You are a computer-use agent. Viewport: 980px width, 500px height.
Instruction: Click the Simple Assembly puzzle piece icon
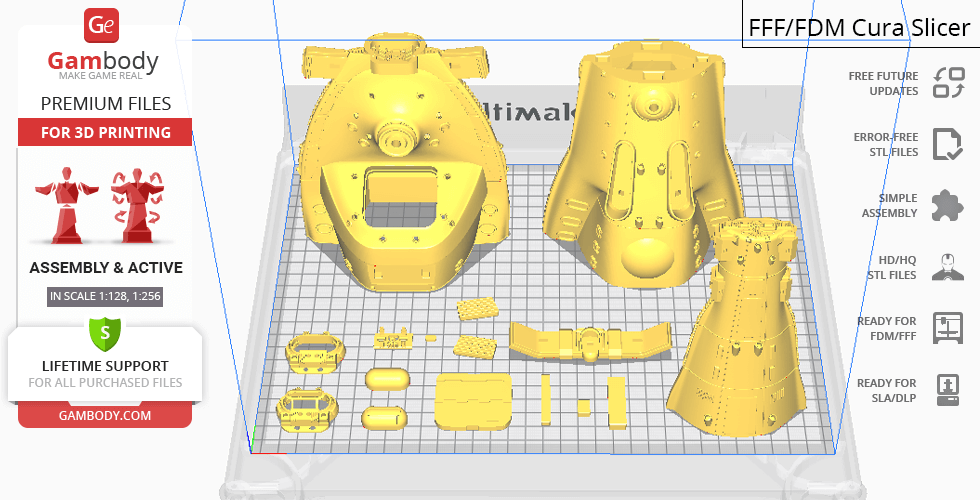tap(946, 206)
